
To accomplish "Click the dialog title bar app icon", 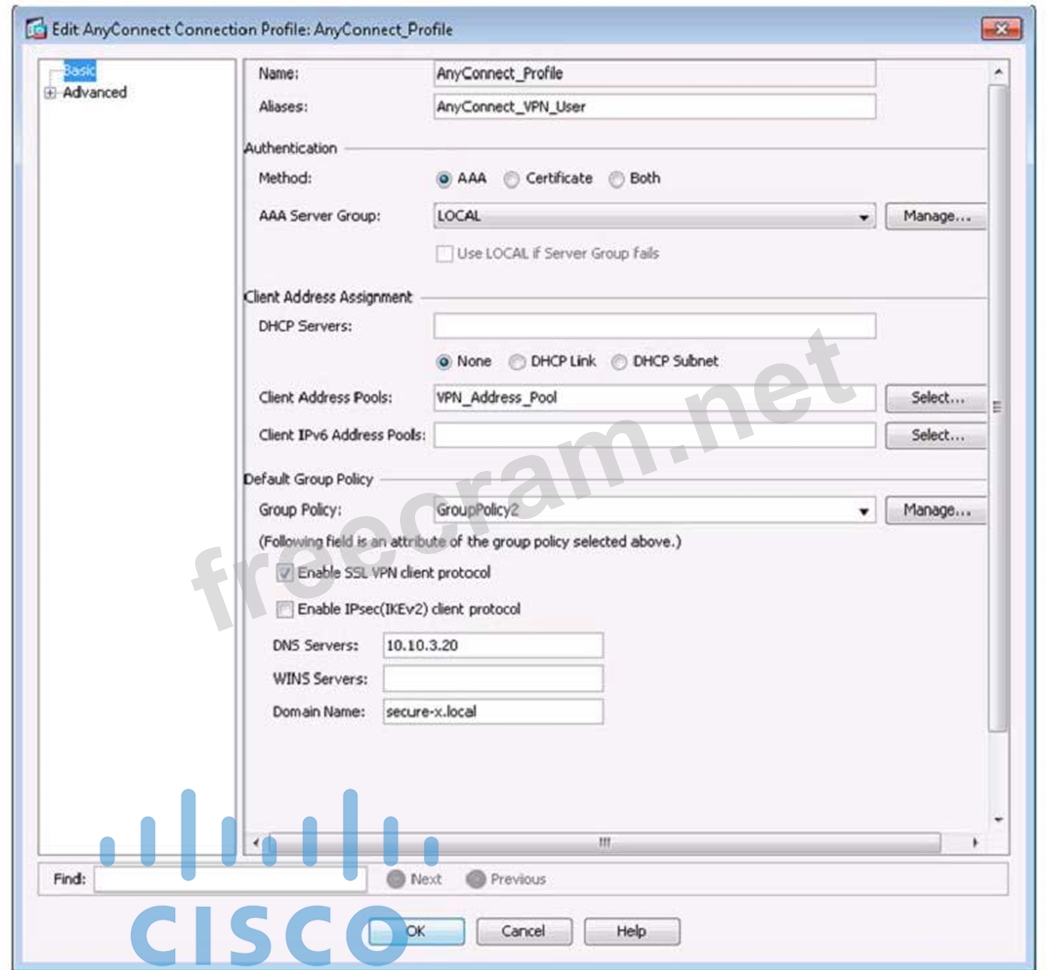I will [37, 29].
